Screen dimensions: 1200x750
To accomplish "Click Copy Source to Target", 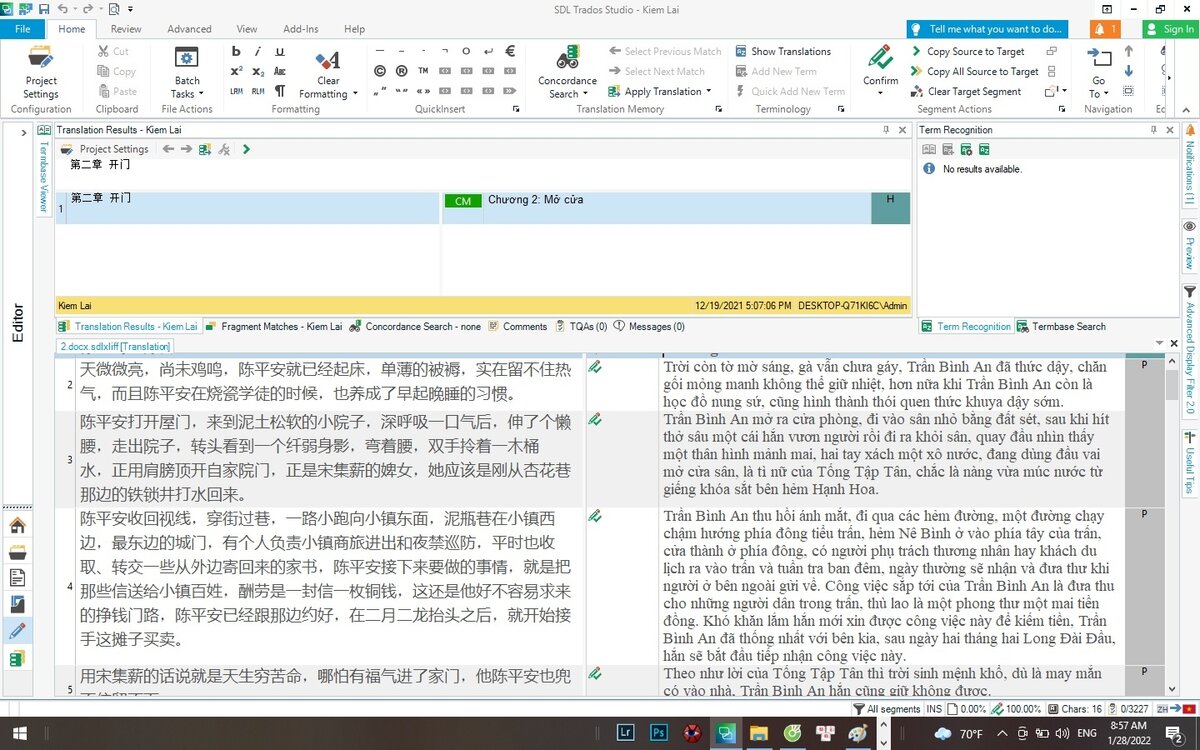I will 967,51.
